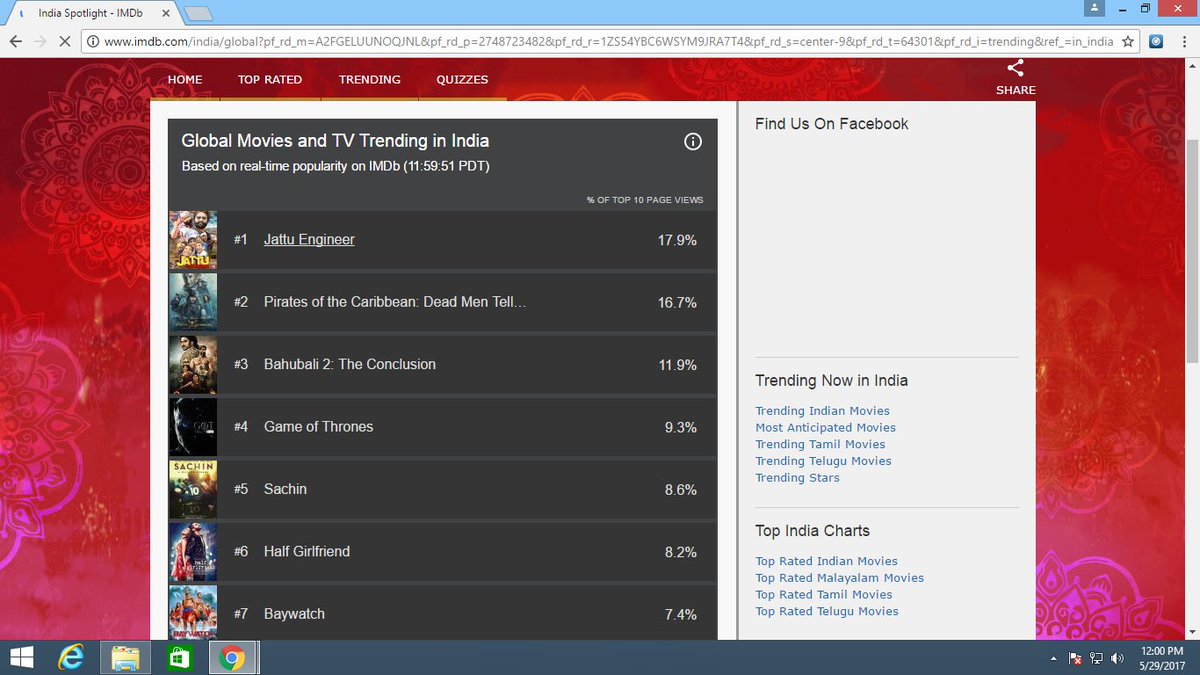This screenshot has height=675, width=1200.
Task: Open Jattu Engineer title link
Action: (309, 240)
